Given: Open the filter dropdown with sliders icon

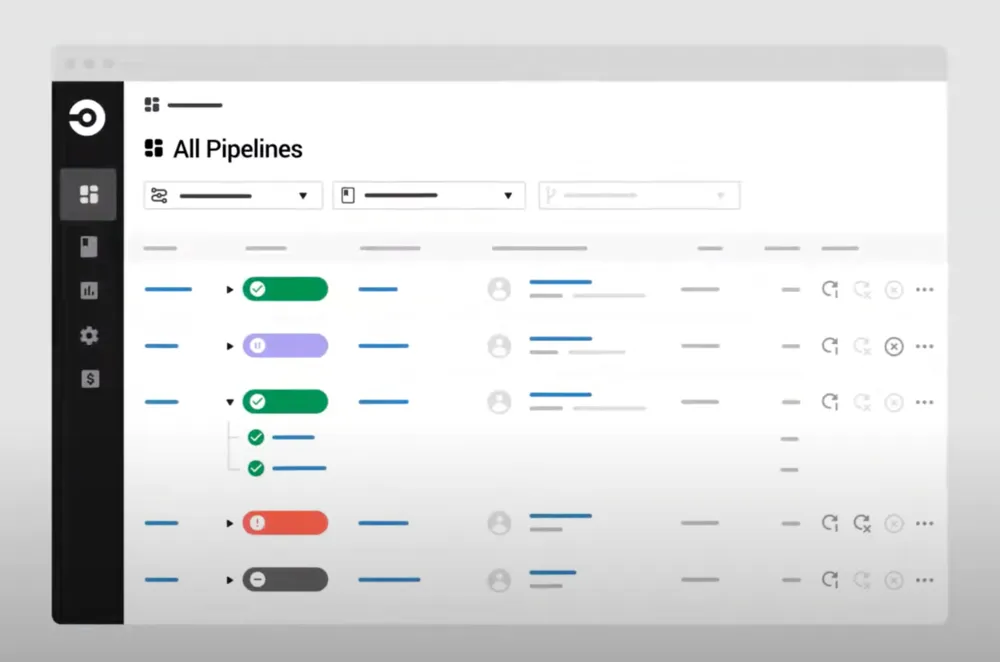Looking at the screenshot, I should 233,196.
